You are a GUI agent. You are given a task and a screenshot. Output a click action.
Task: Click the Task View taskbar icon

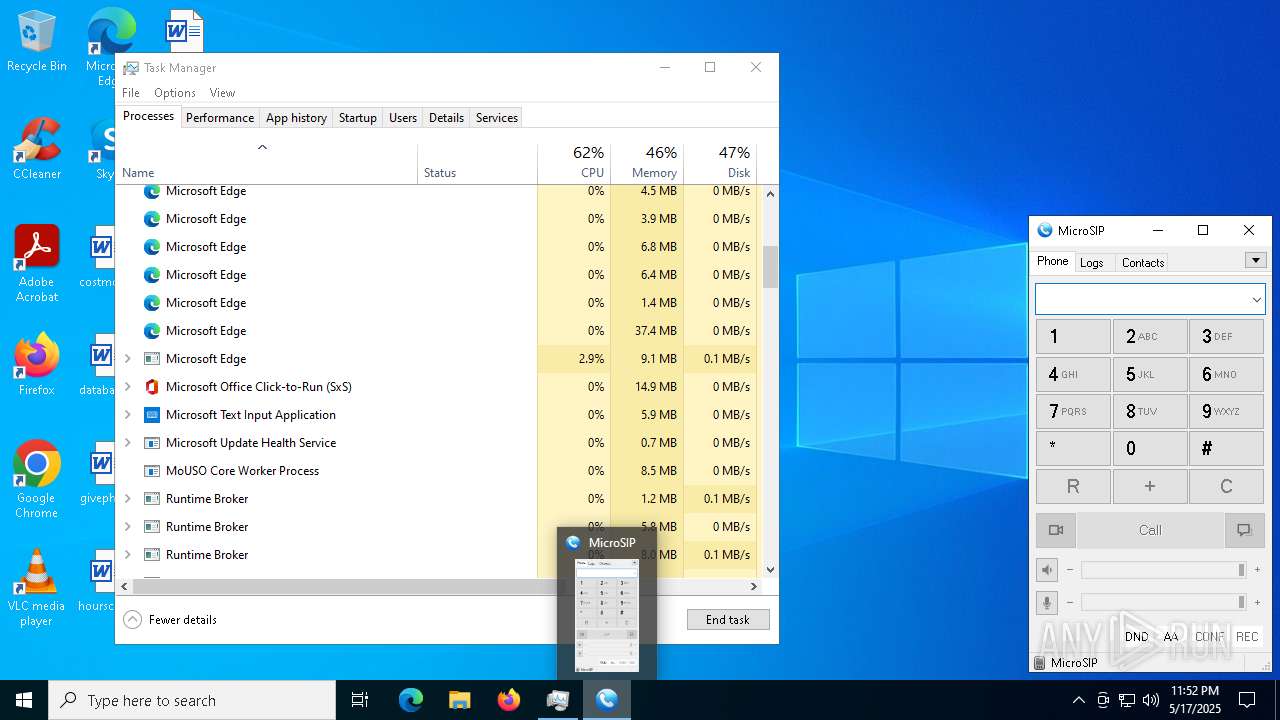[x=360, y=700]
